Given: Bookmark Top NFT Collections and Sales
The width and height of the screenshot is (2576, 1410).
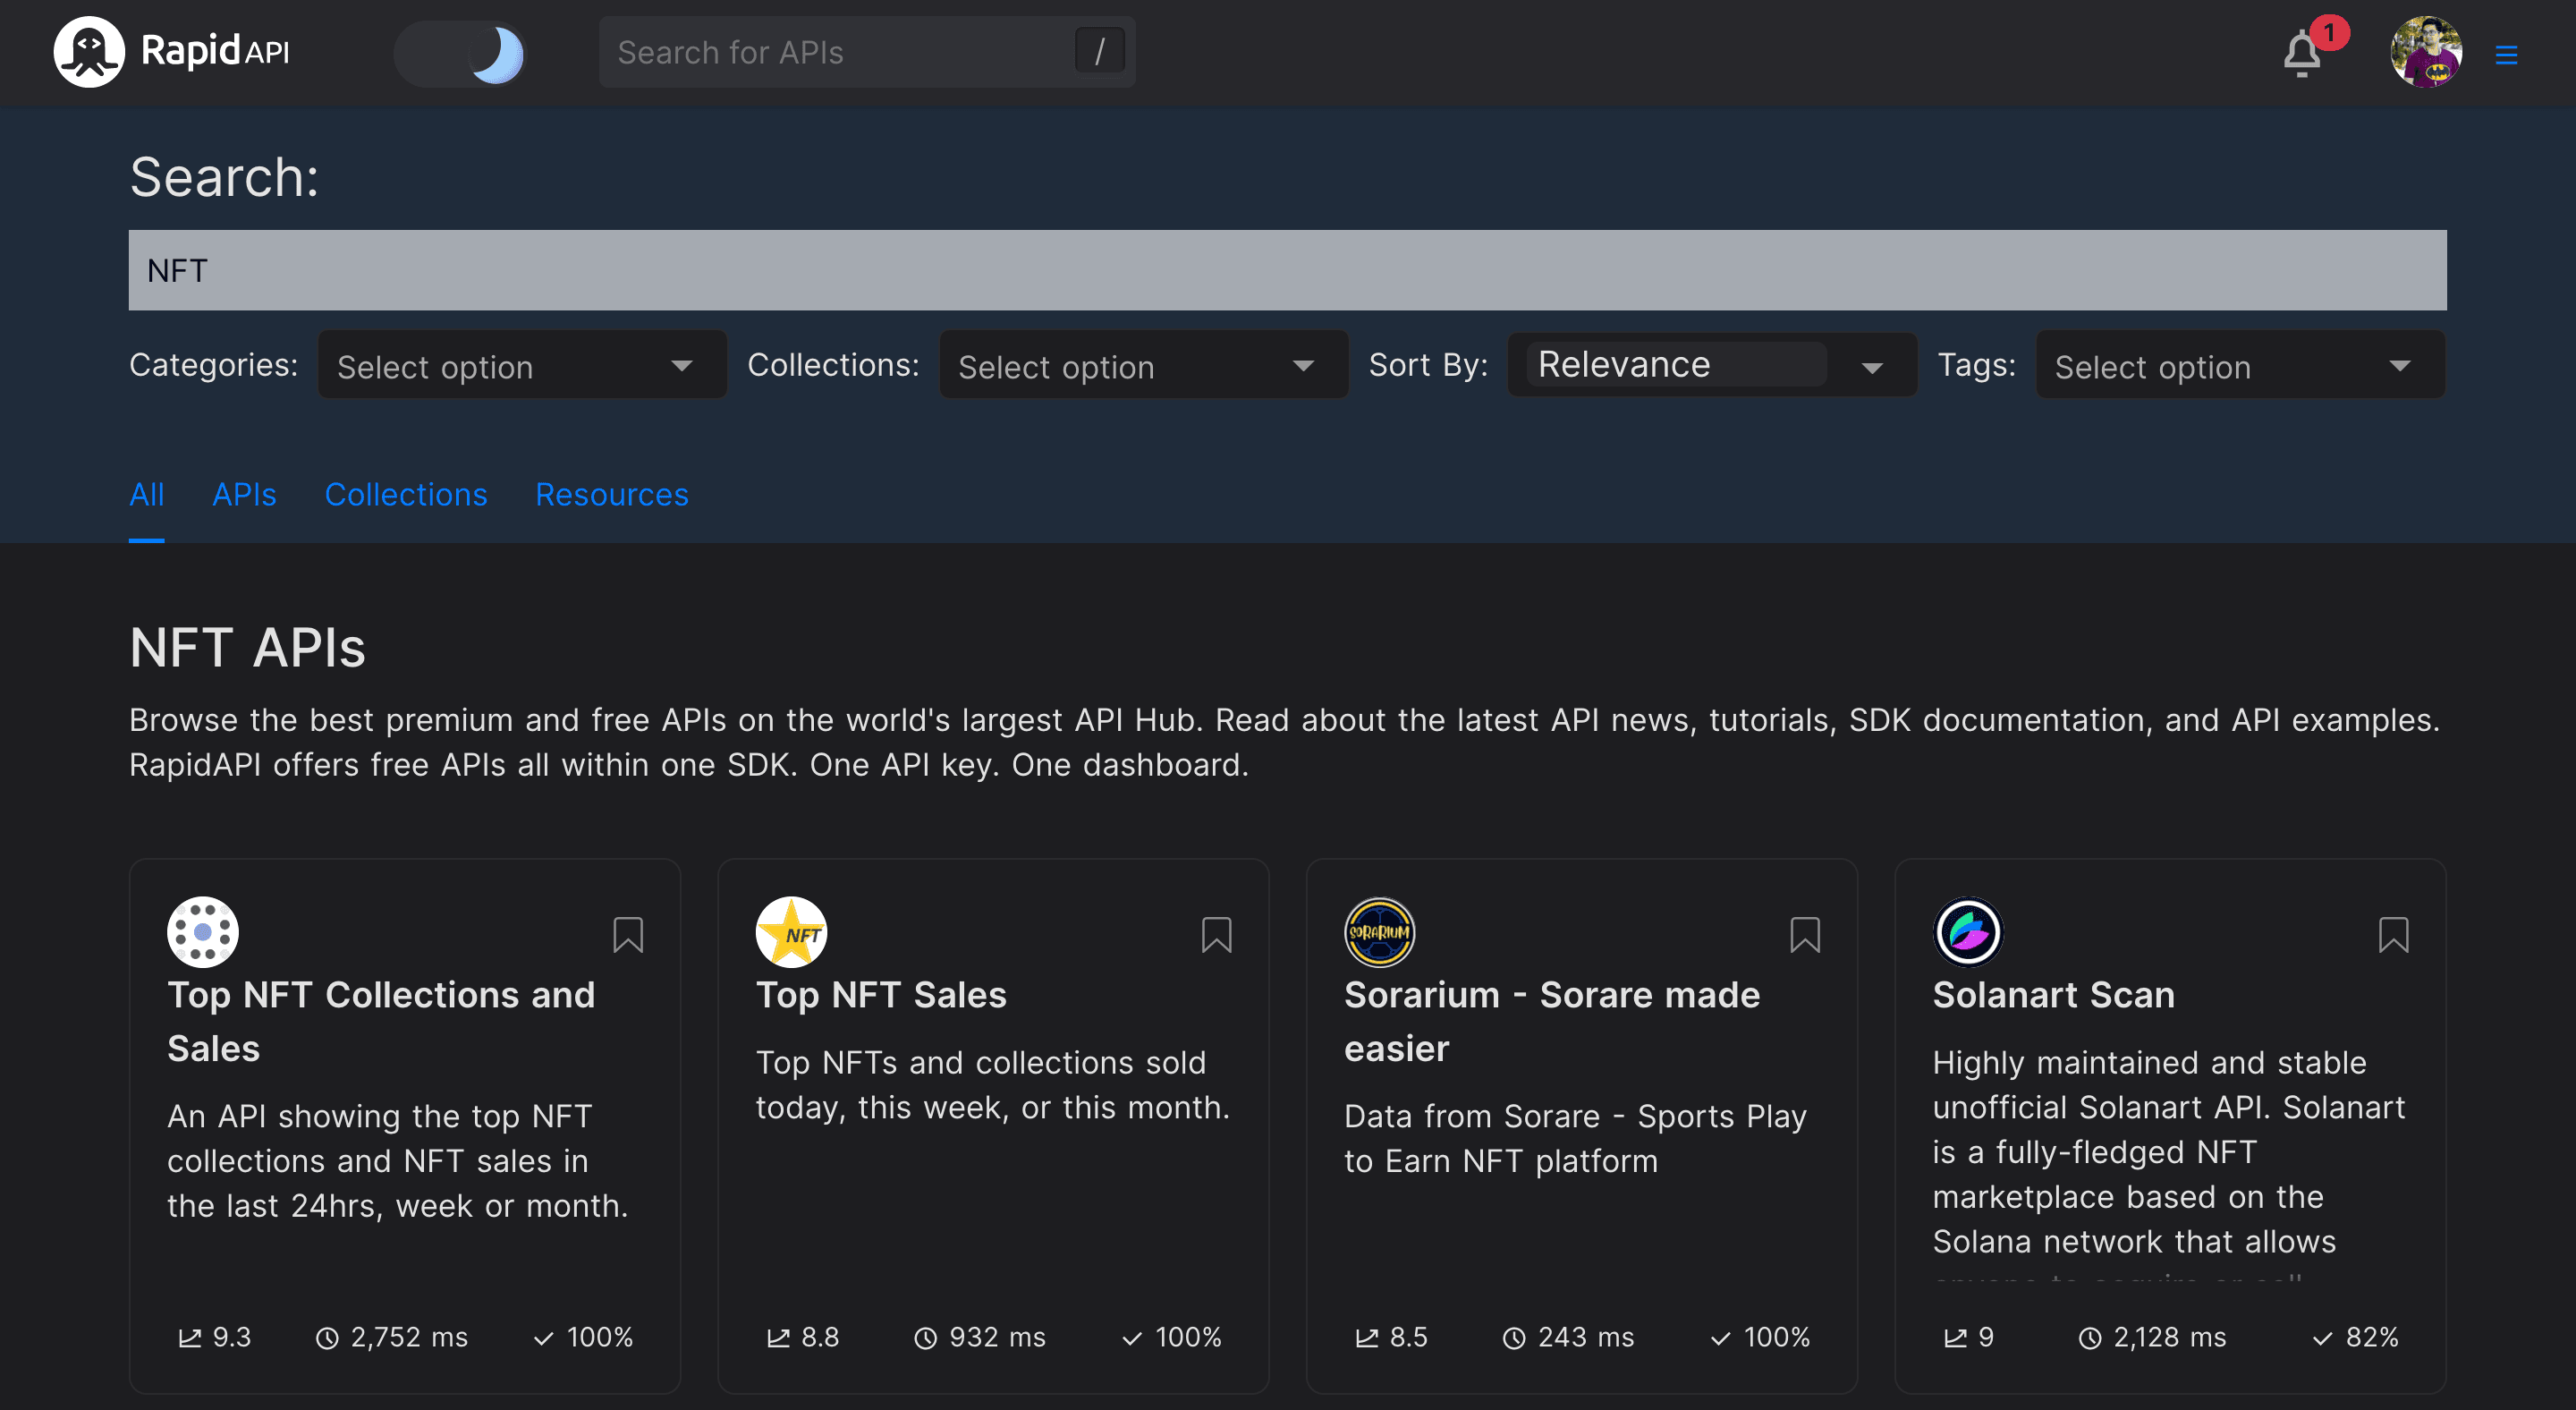Looking at the screenshot, I should point(628,935).
